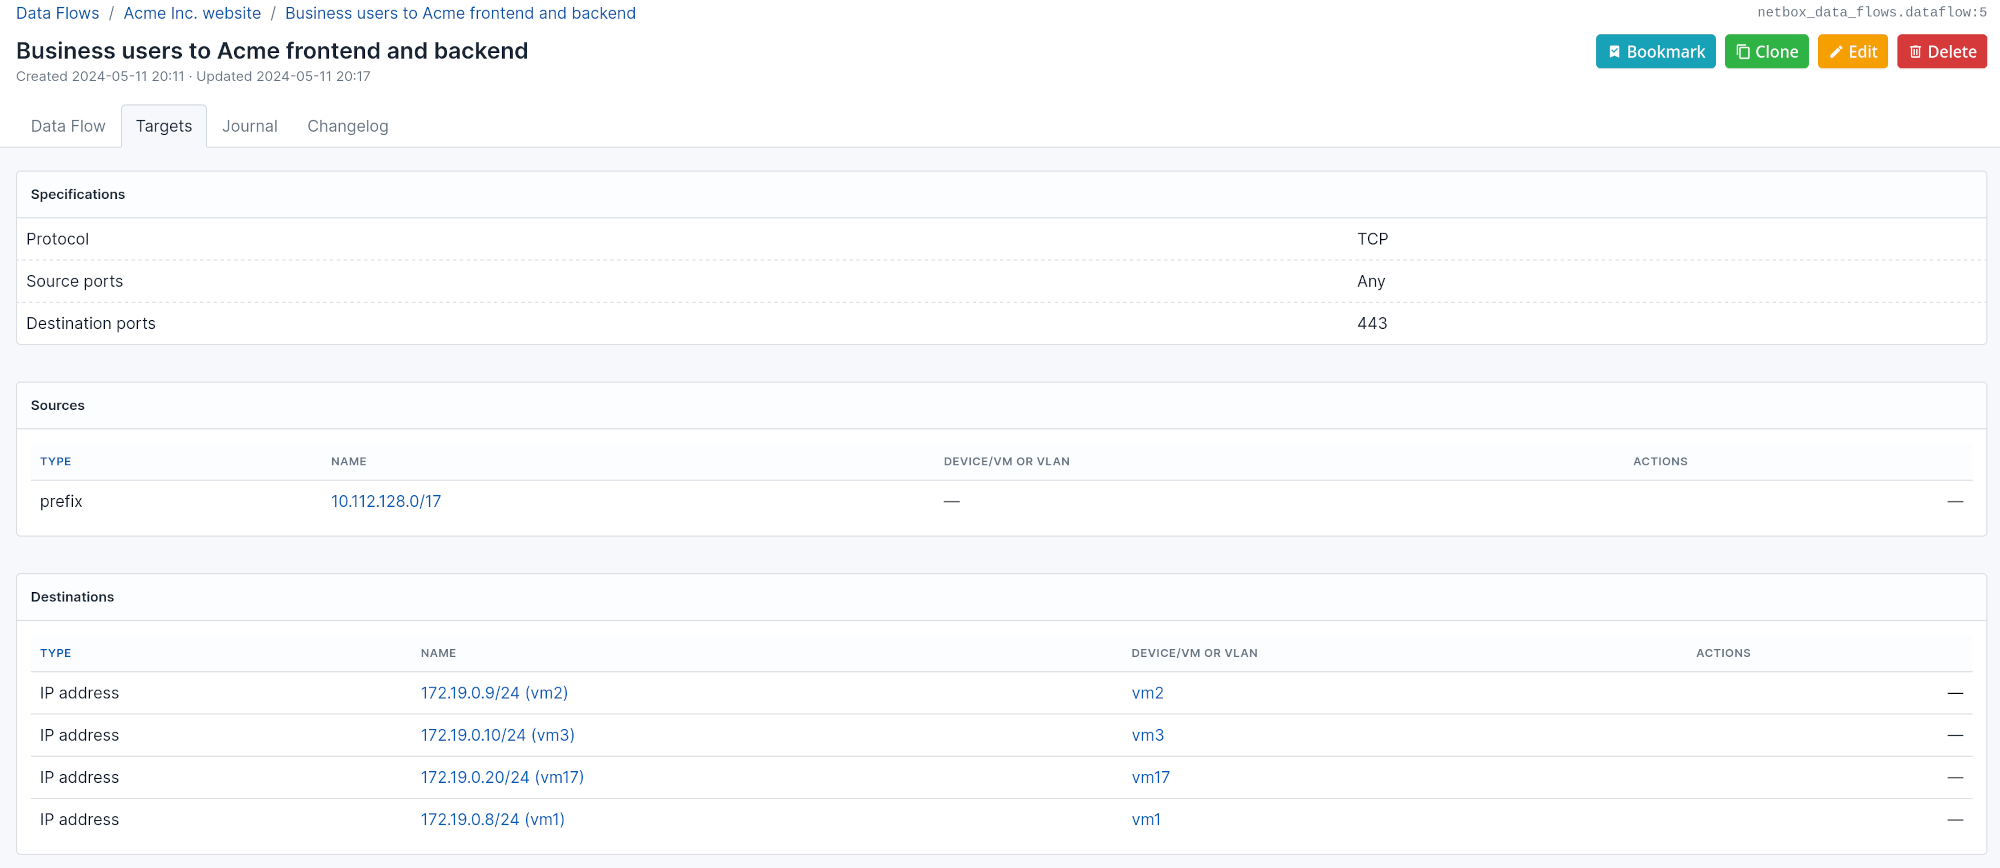Open IP address 172.19.0.20/24 (vm17)
The height and width of the screenshot is (868, 2000).
pos(502,777)
